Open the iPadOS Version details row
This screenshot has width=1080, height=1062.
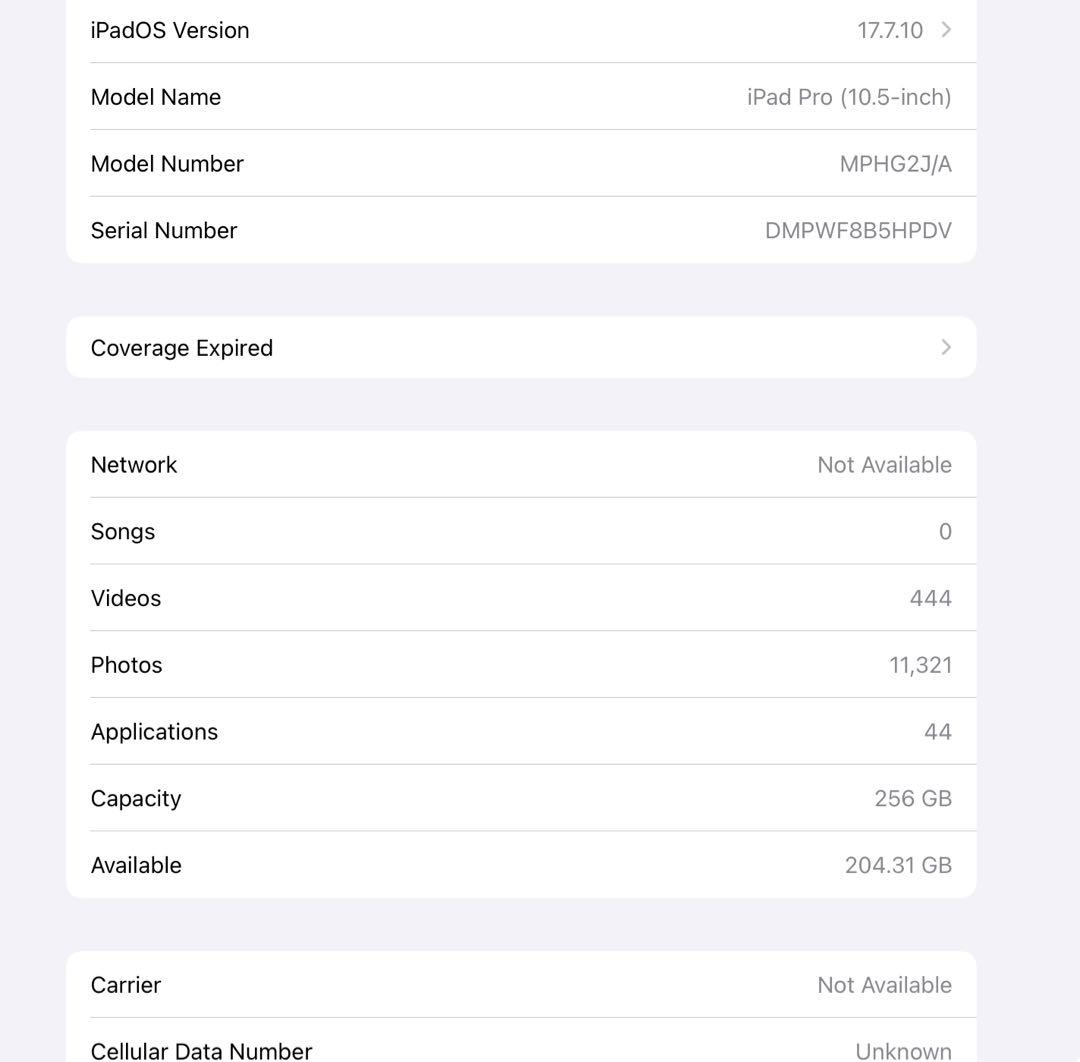(x=520, y=30)
